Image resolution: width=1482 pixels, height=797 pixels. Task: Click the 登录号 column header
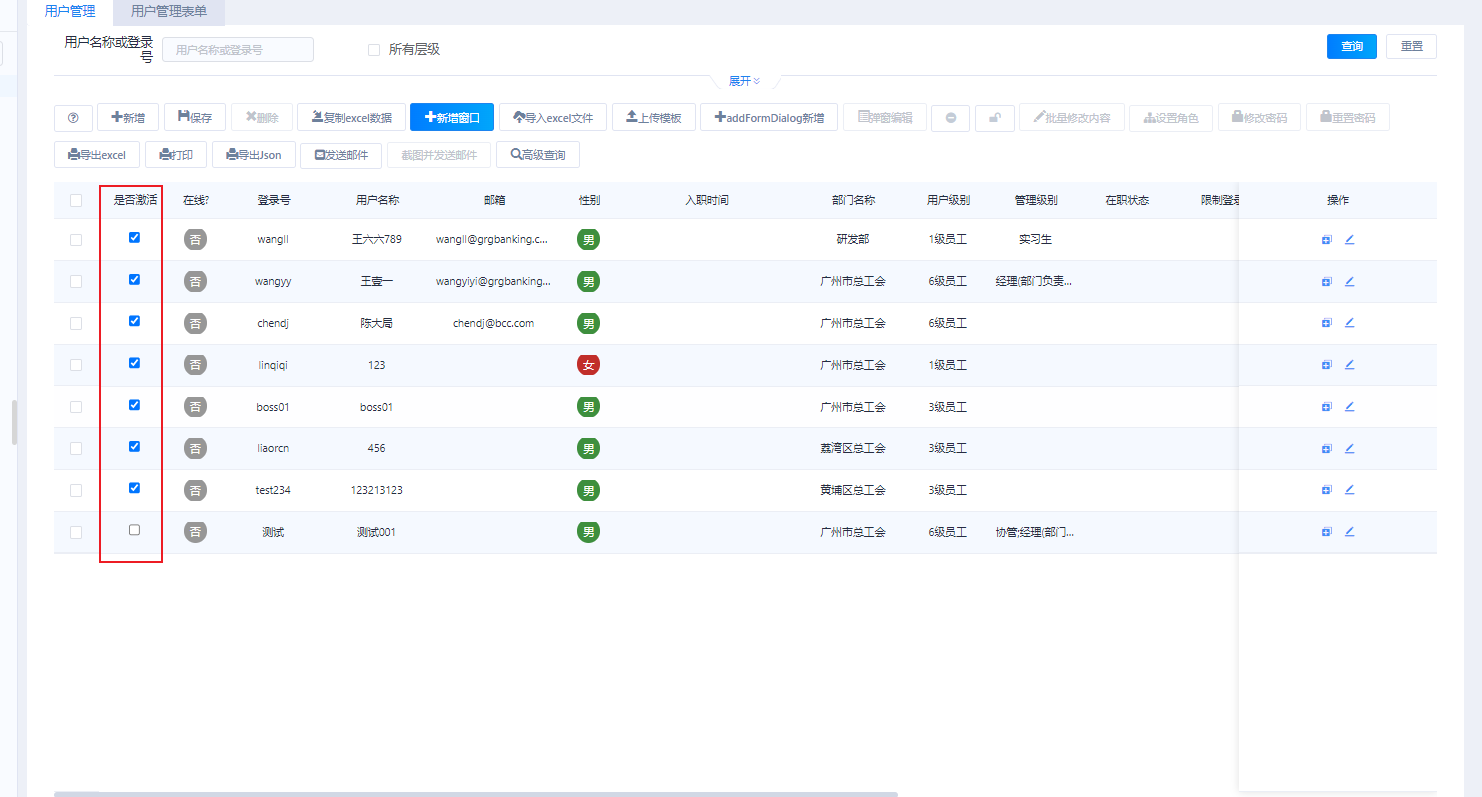(x=274, y=200)
